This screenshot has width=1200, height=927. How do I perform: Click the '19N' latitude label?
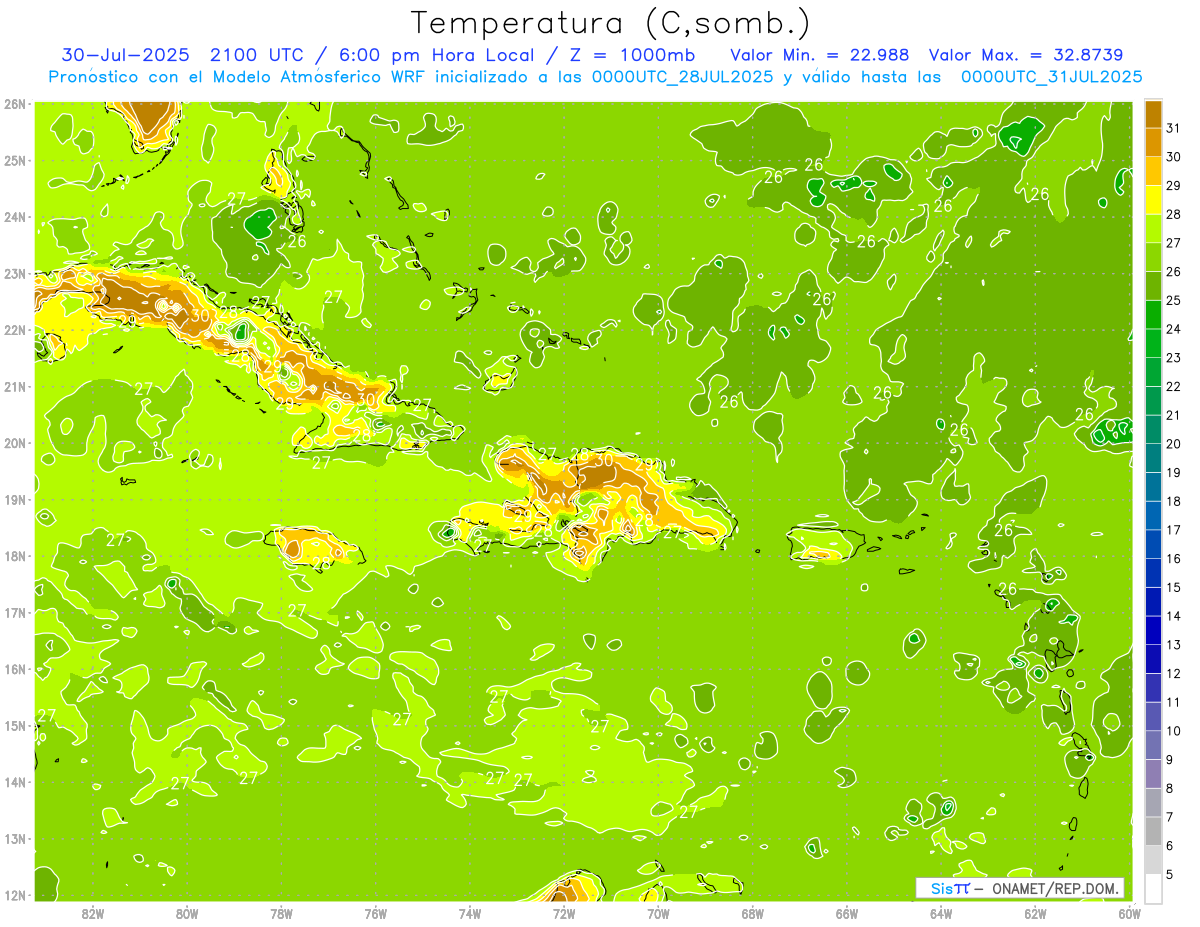(15, 500)
